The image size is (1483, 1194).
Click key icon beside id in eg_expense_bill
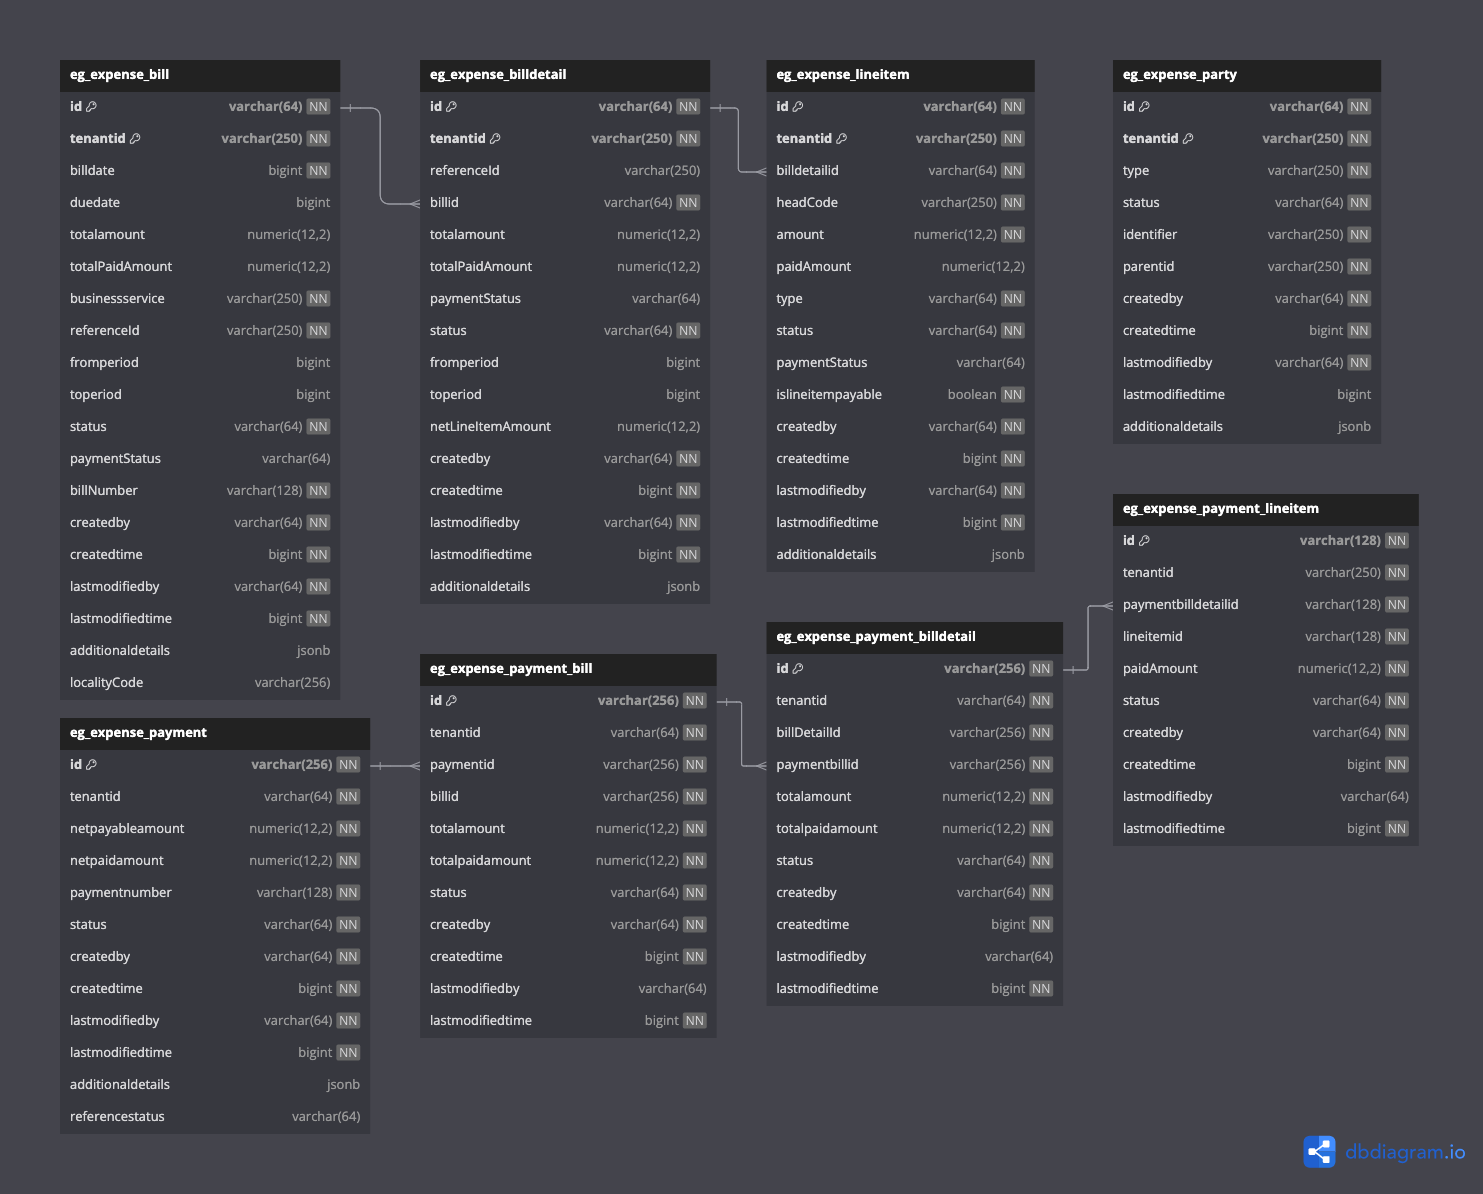[x=92, y=106]
